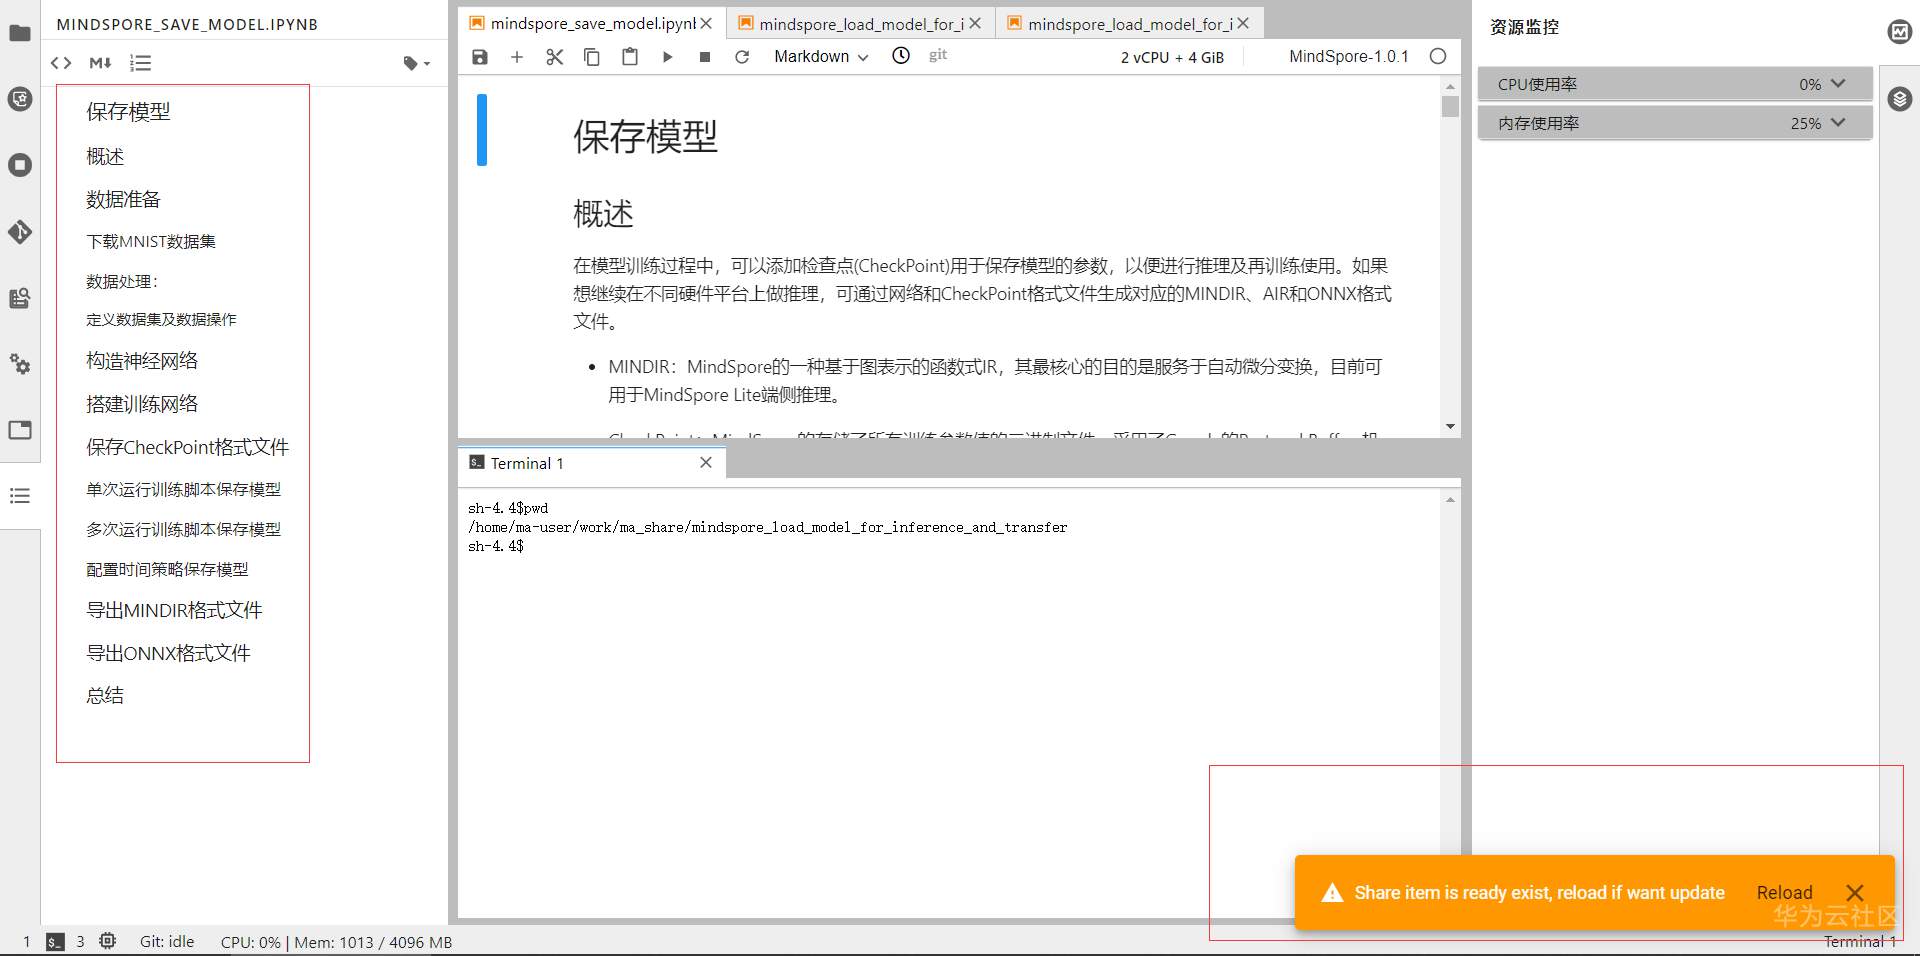
Task: Restart the kernel with the circular arrow
Action: (742, 57)
